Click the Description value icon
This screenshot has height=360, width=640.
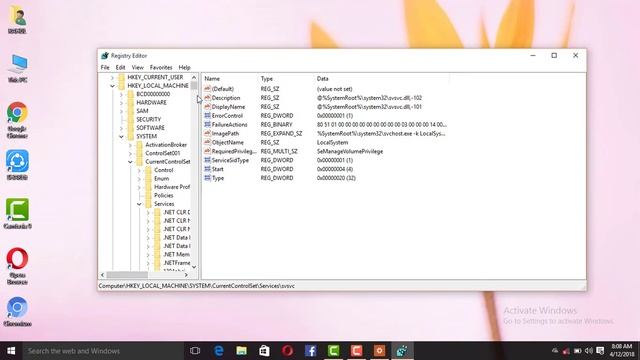pos(207,98)
